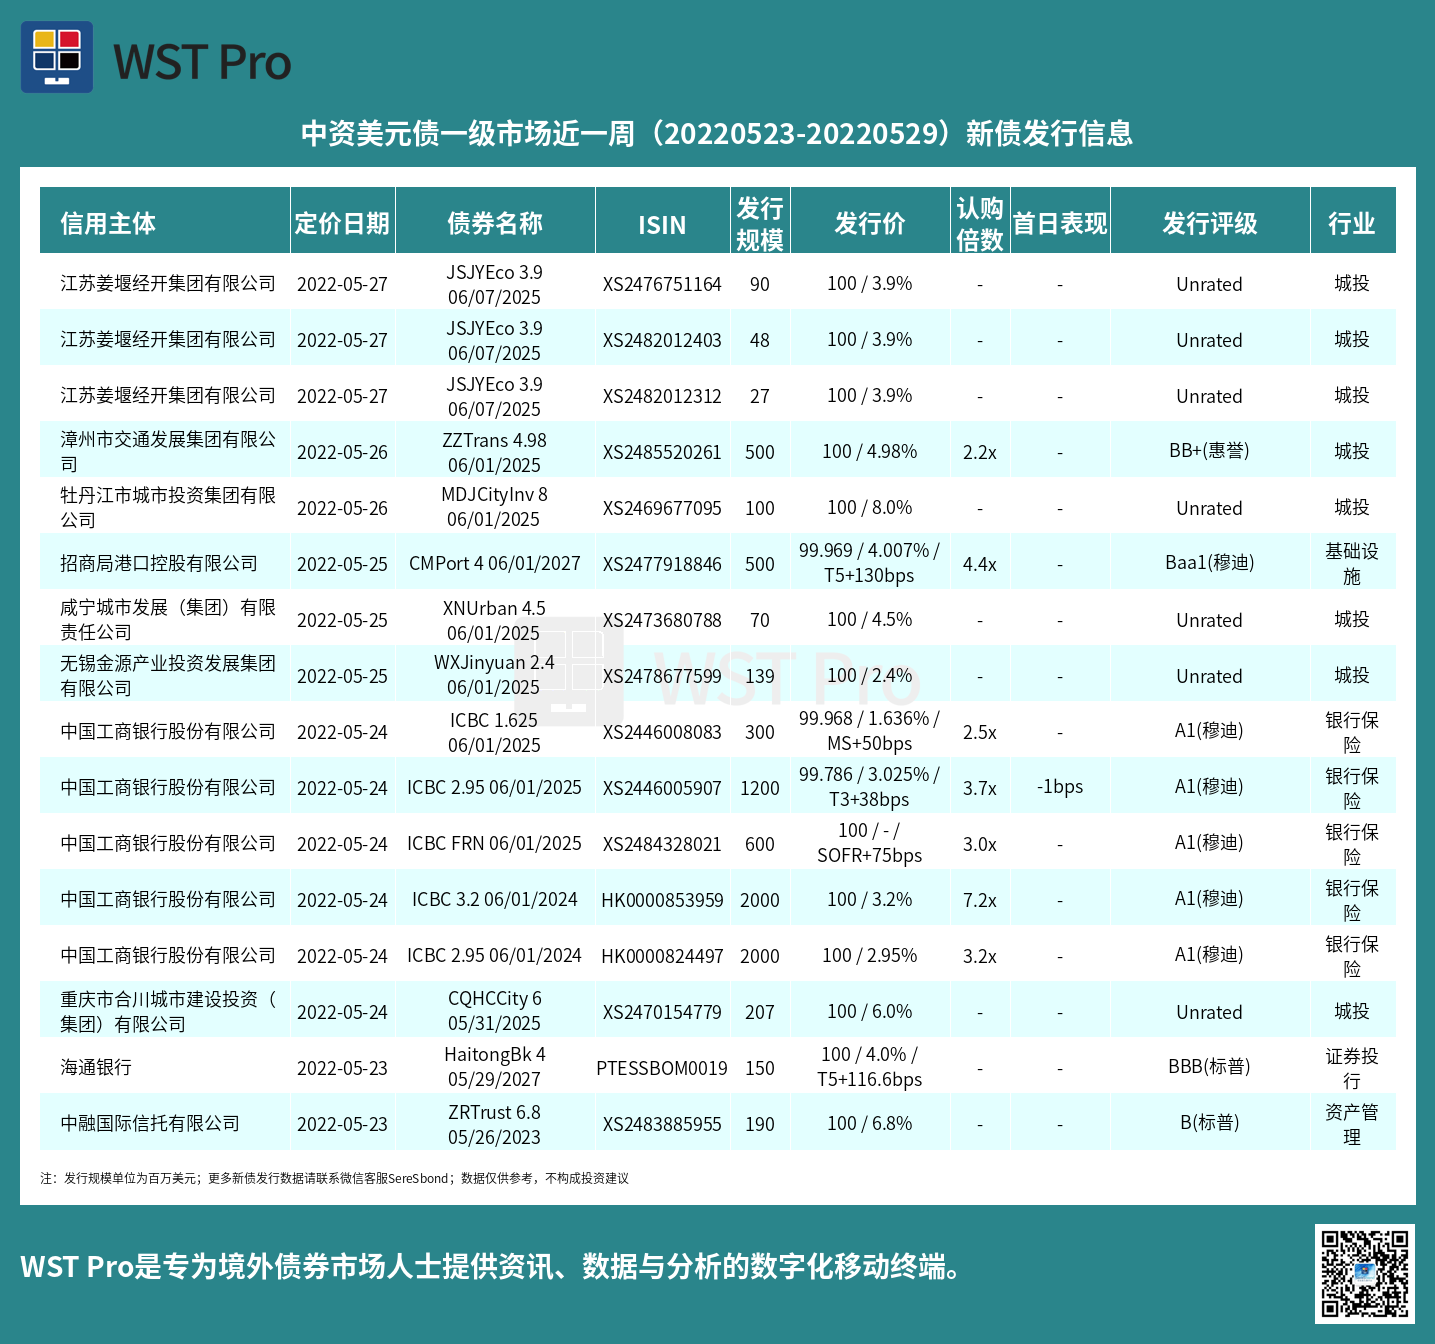This screenshot has width=1435, height=1344.
Task: Click rating Baa1(穆迪)
Action: [1209, 563]
